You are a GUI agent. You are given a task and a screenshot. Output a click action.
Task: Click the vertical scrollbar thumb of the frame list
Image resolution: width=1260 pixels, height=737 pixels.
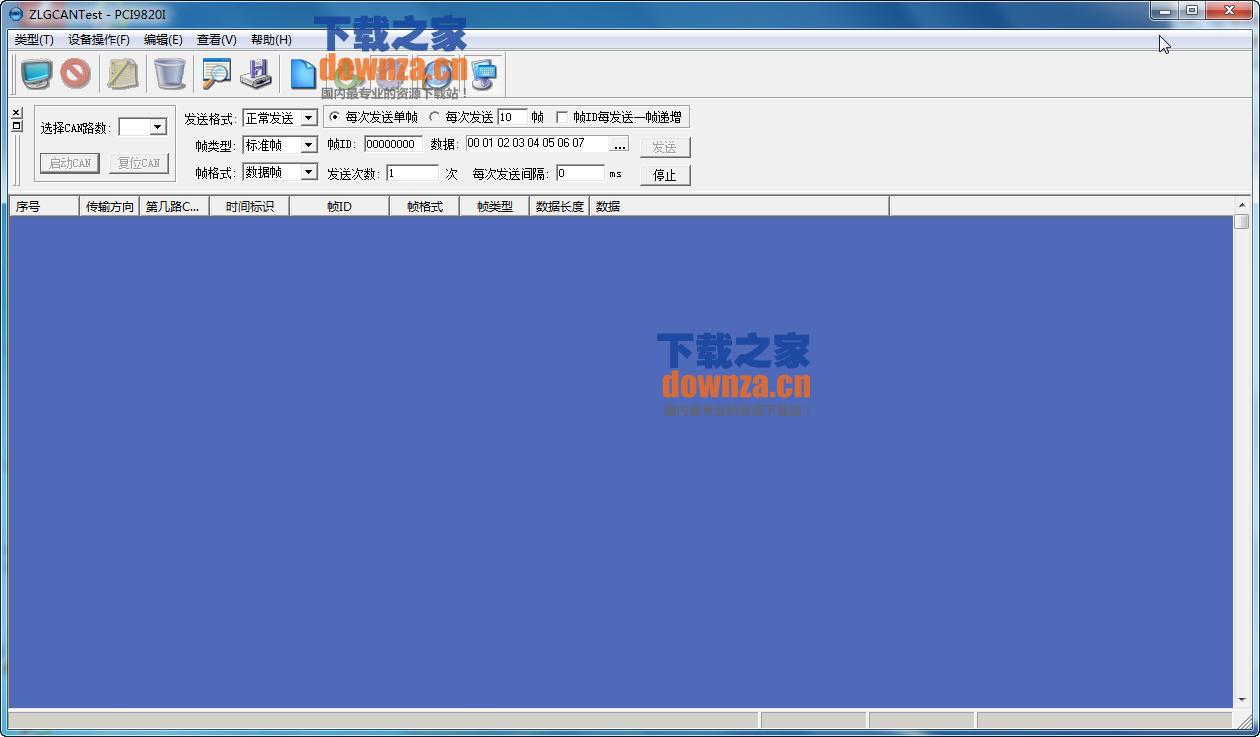tap(1242, 222)
